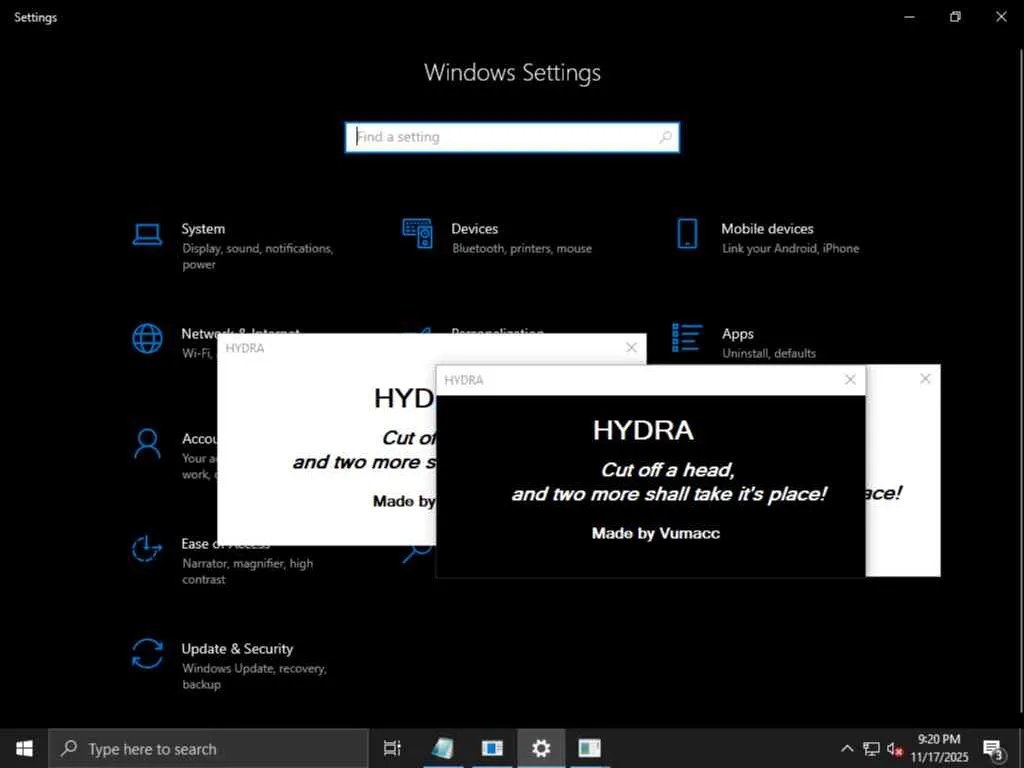Click the network status tray icon

[871, 748]
